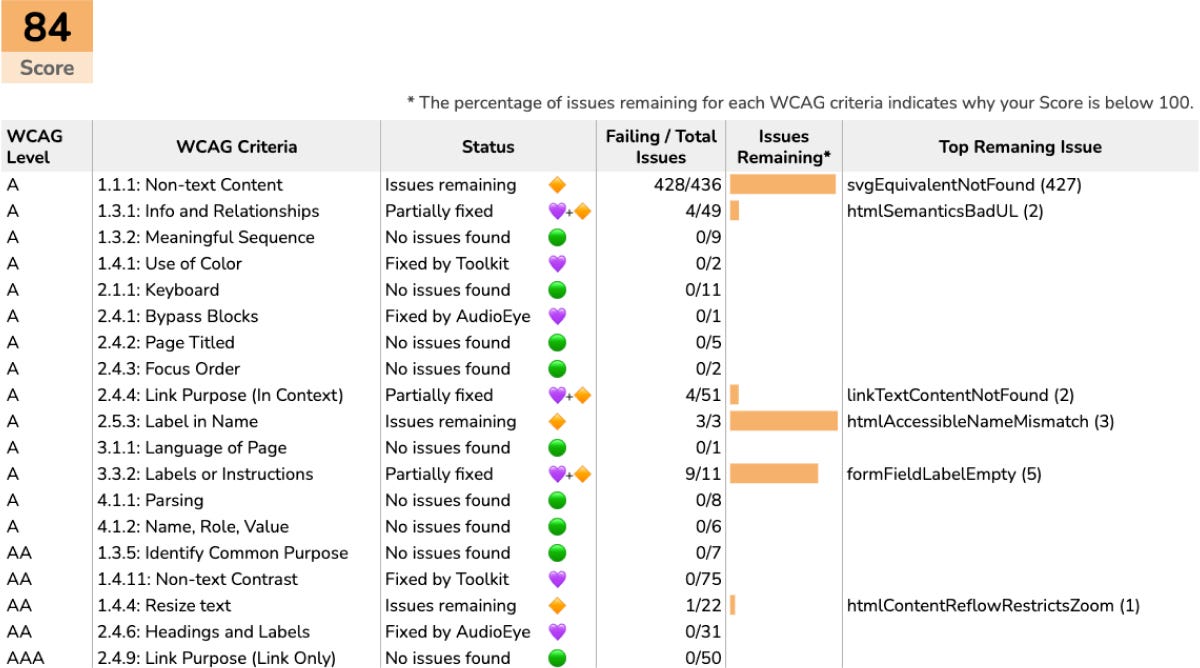Click the Status column header
Viewport: 1200px width, 668px height.
click(488, 146)
